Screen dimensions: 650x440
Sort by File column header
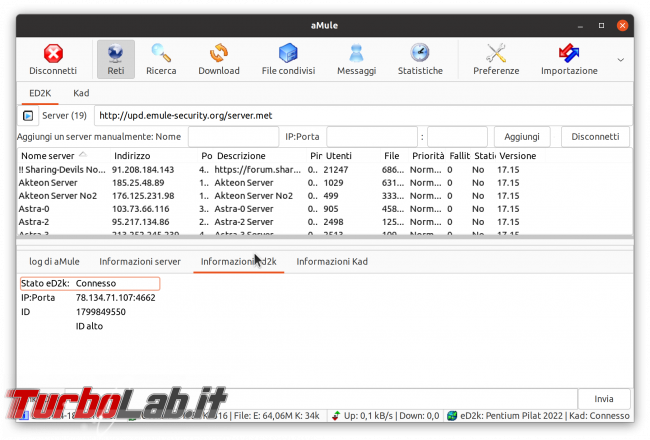[x=395, y=156]
